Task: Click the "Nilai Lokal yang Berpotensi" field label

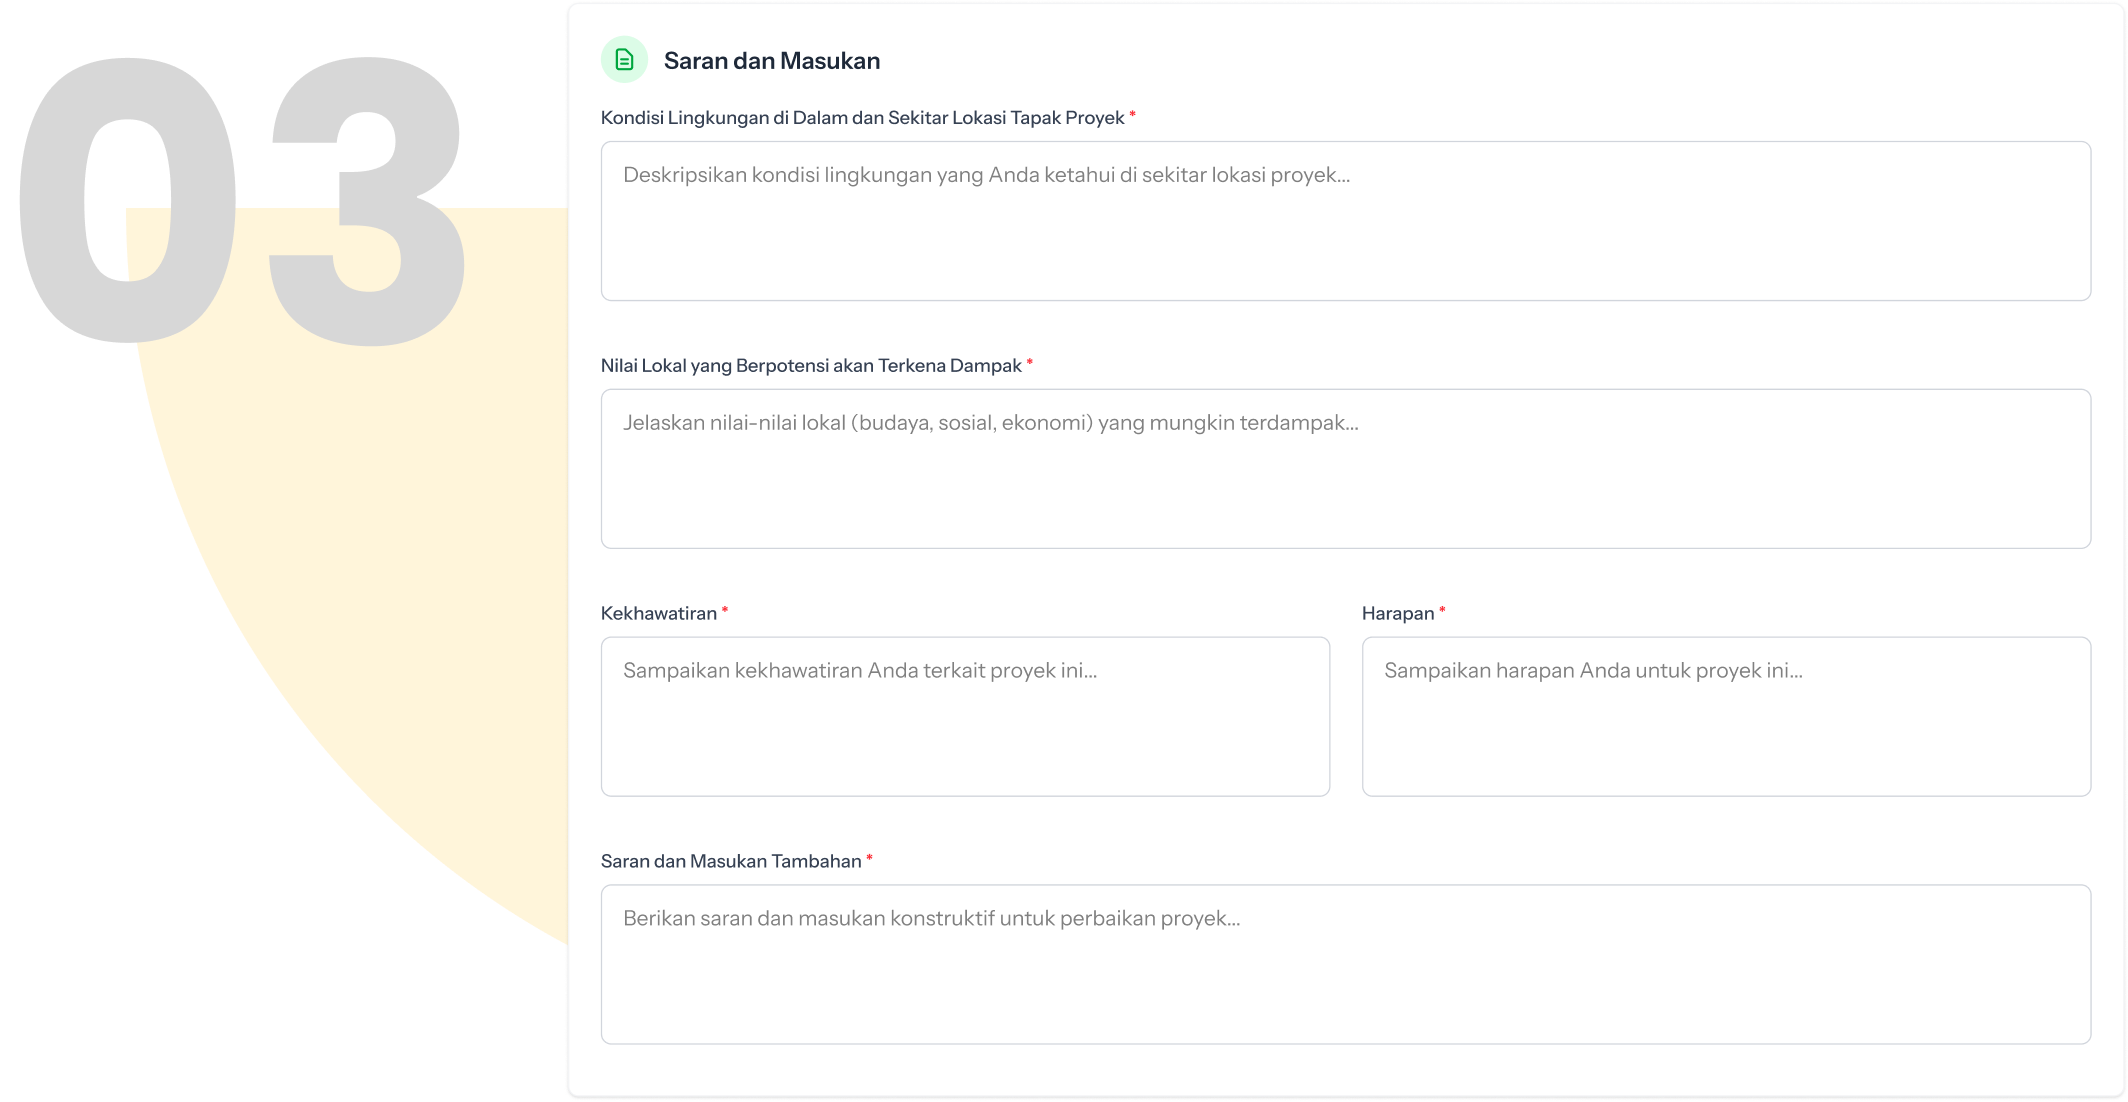Action: tap(810, 366)
